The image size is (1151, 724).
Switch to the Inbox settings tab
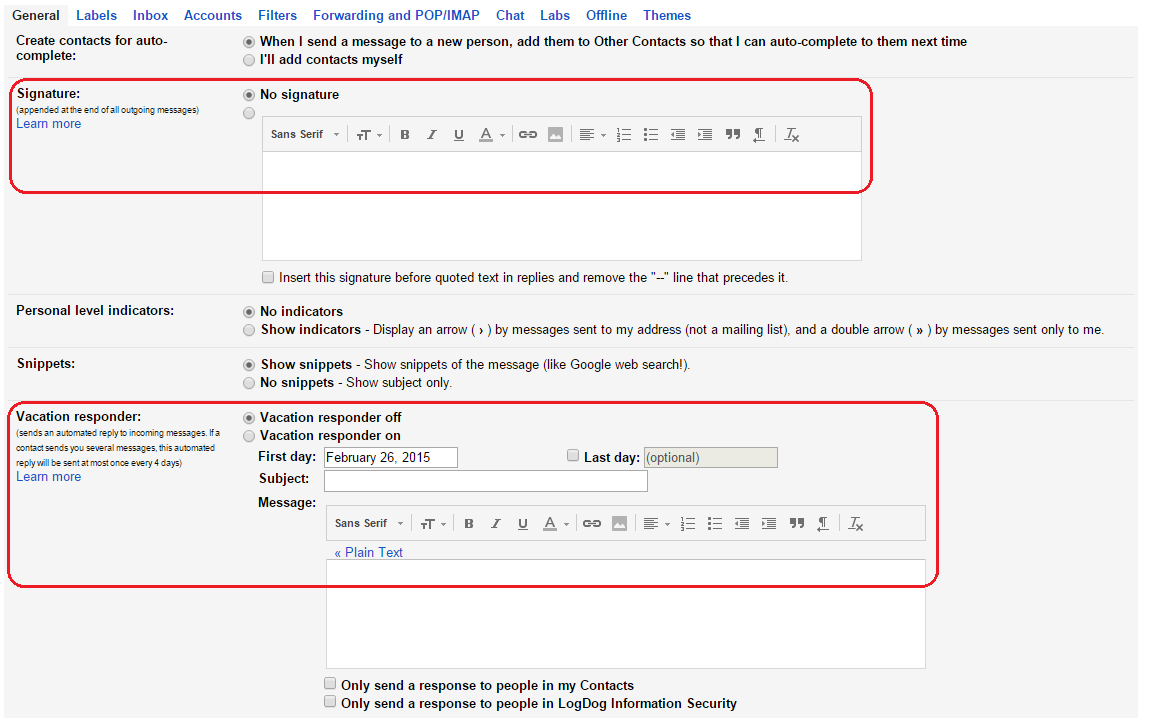(x=150, y=15)
